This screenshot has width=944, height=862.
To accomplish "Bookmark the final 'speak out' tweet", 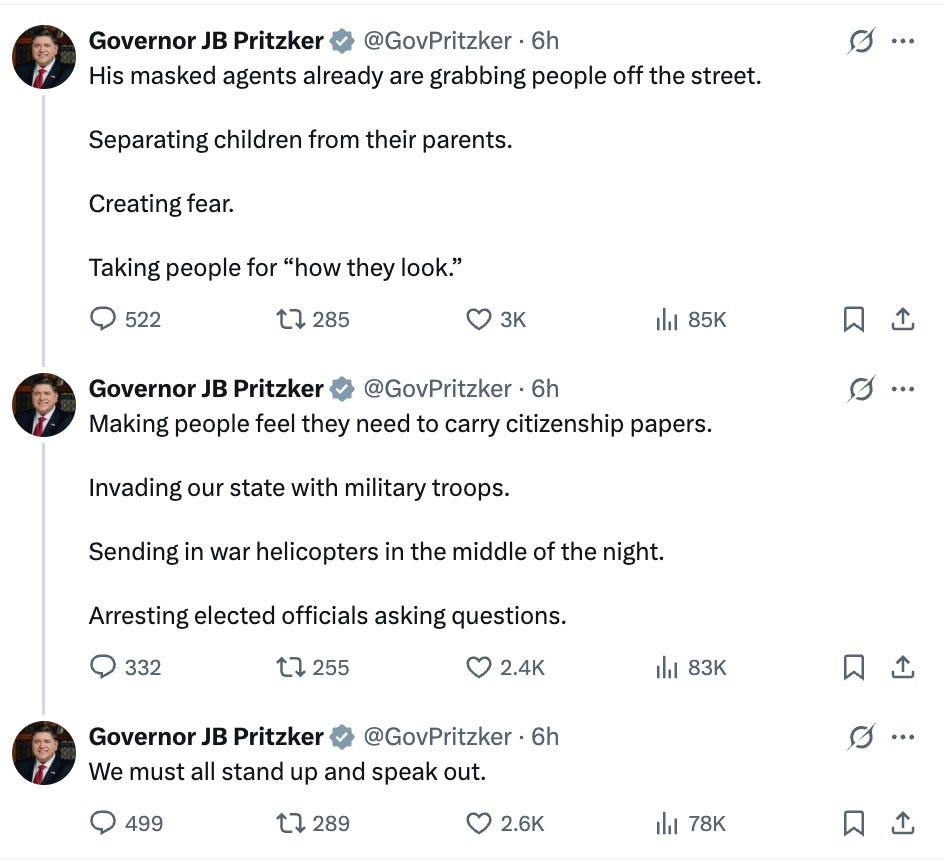I will click(x=854, y=823).
